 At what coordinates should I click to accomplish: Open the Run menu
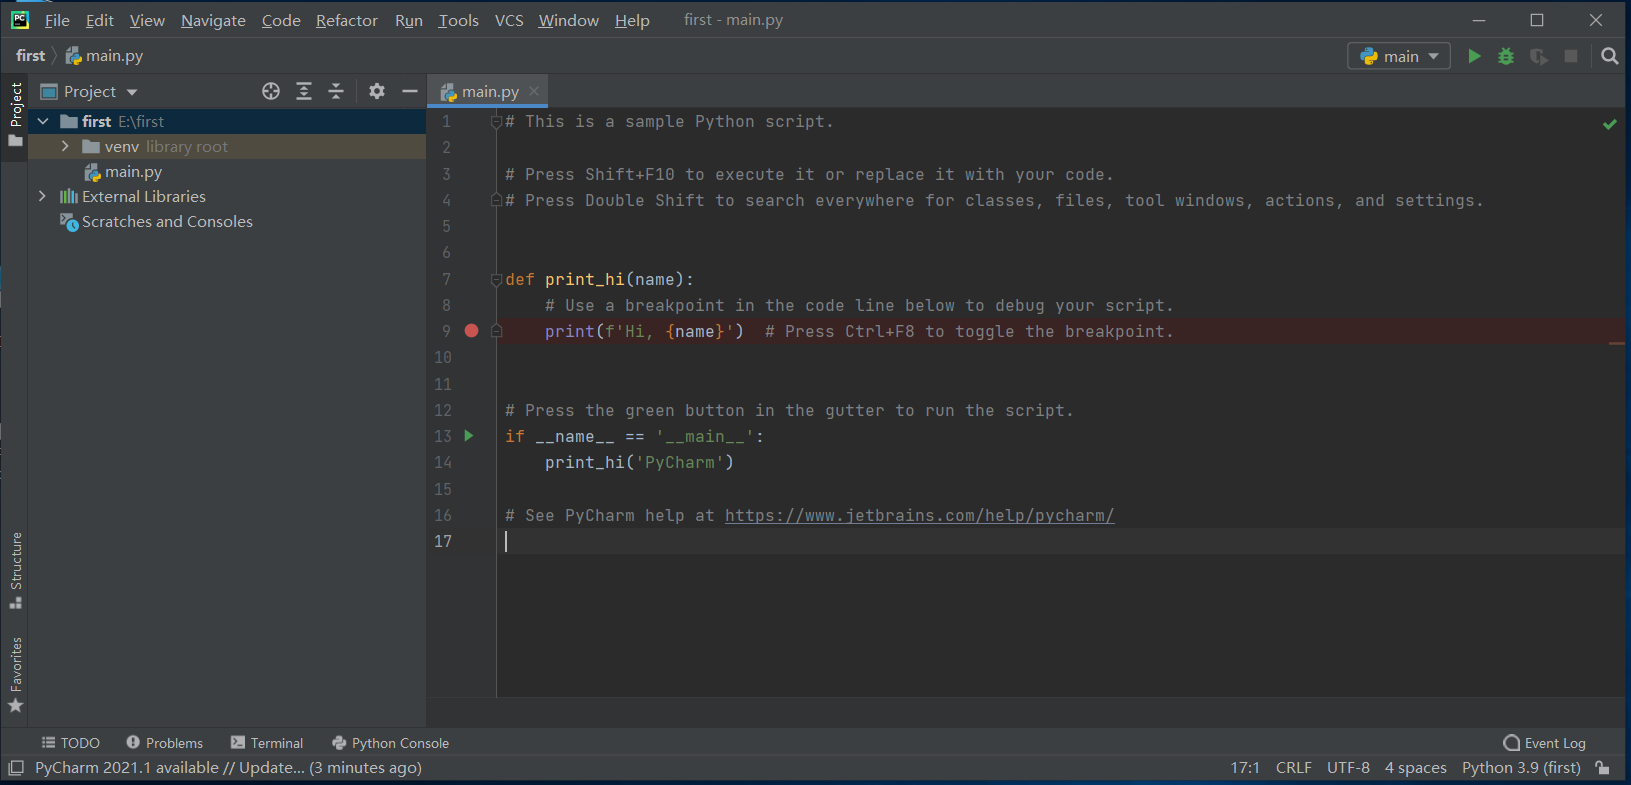(409, 20)
